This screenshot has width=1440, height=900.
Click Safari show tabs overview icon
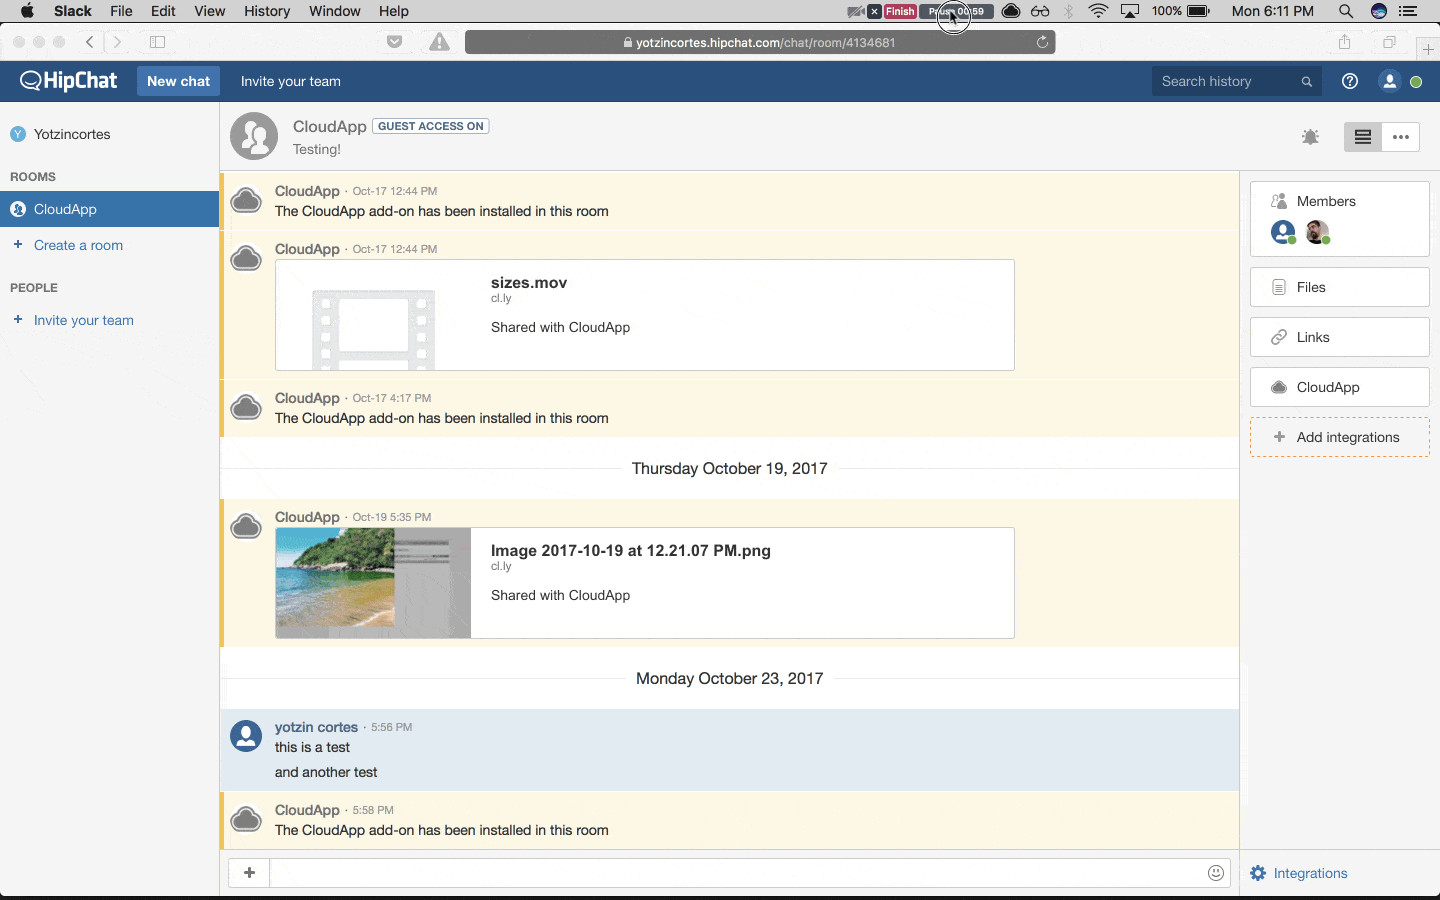1389,42
